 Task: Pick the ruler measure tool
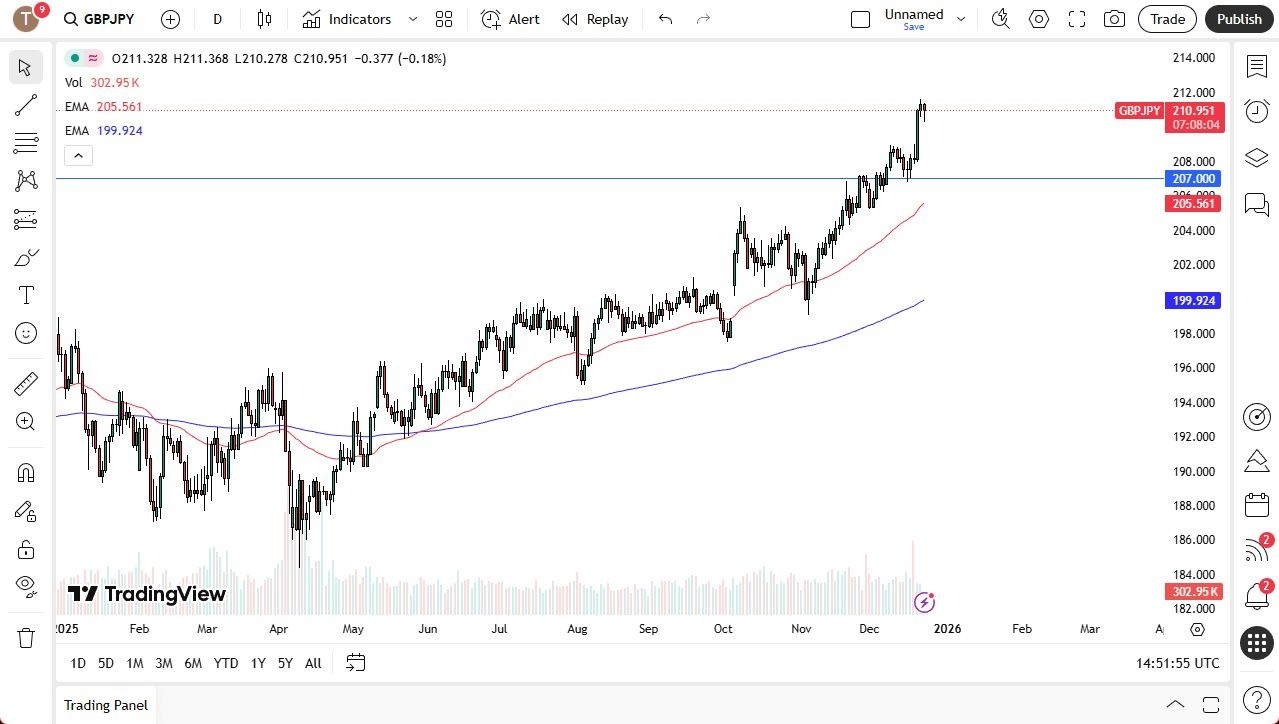(26, 383)
